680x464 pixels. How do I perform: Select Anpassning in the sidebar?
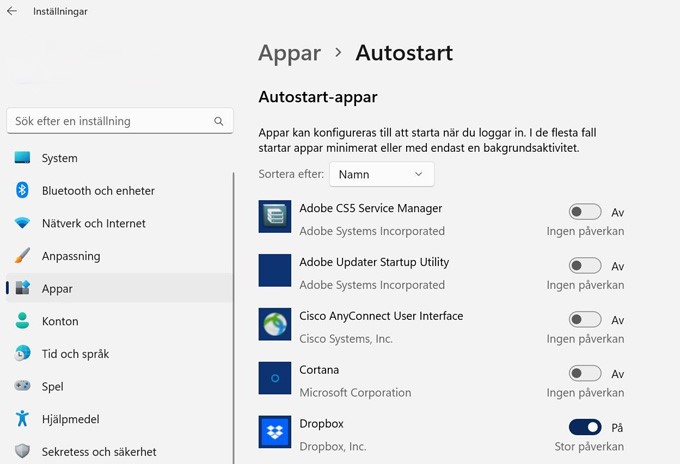point(119,256)
